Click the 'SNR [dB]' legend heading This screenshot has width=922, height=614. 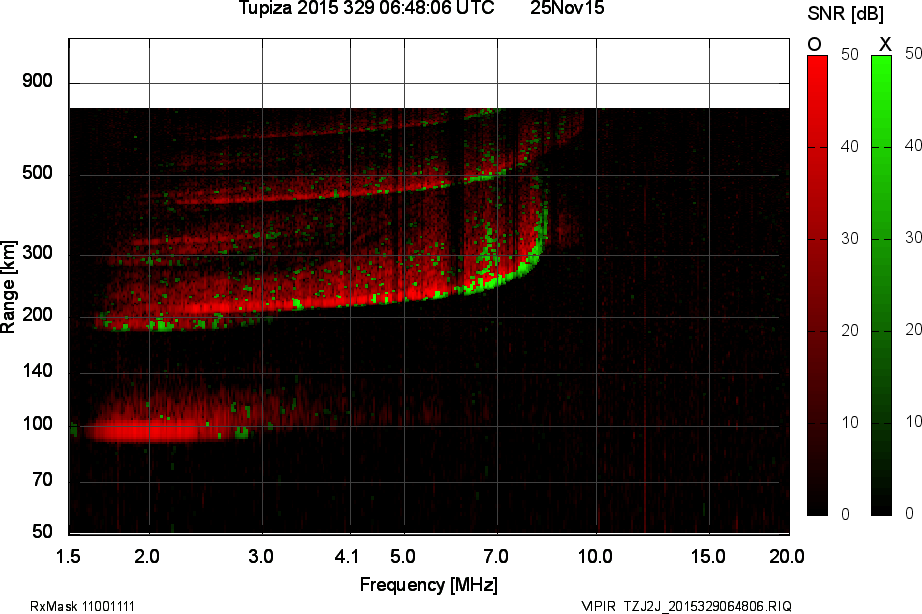[x=845, y=14]
